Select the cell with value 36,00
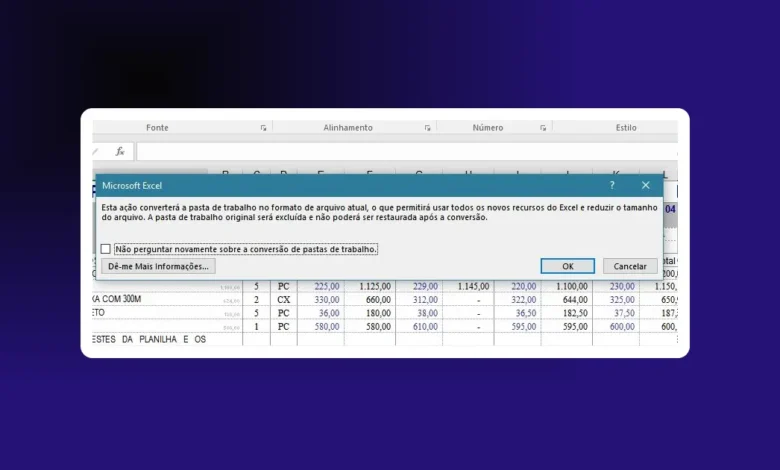 [x=321, y=313]
